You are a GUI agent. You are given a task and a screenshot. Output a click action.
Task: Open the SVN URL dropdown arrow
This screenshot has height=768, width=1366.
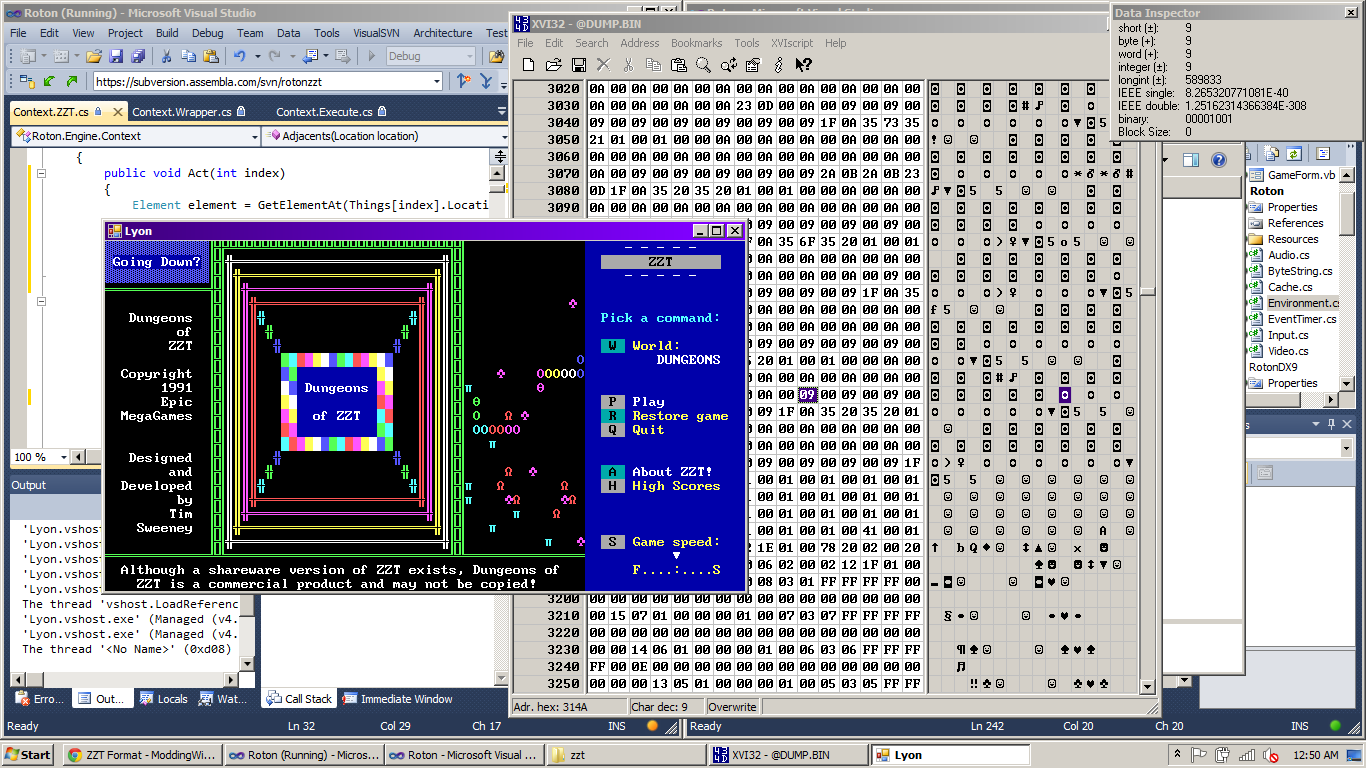tap(437, 81)
